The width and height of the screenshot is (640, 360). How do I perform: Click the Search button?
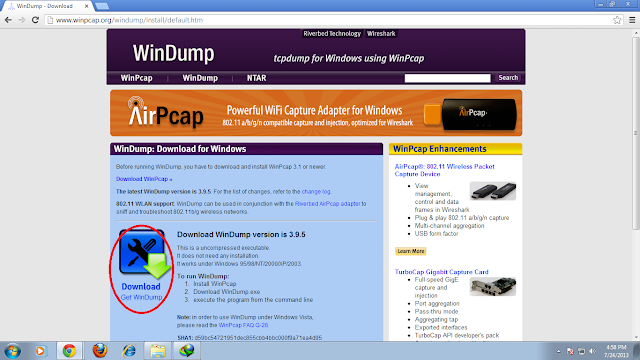(508, 78)
